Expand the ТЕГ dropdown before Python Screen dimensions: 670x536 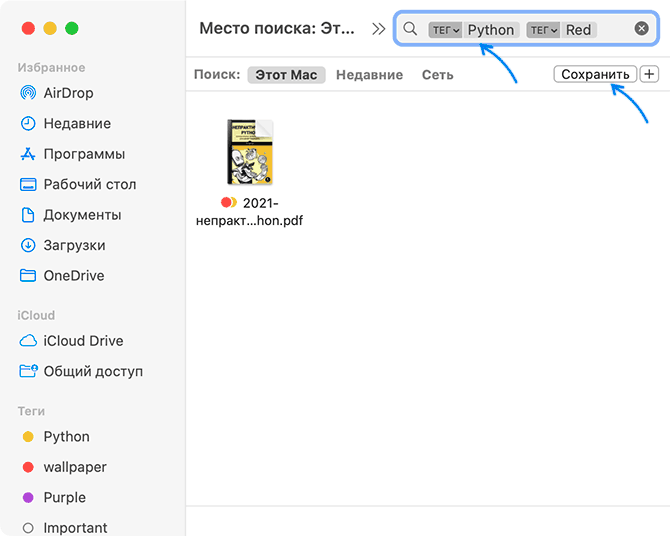(445, 30)
